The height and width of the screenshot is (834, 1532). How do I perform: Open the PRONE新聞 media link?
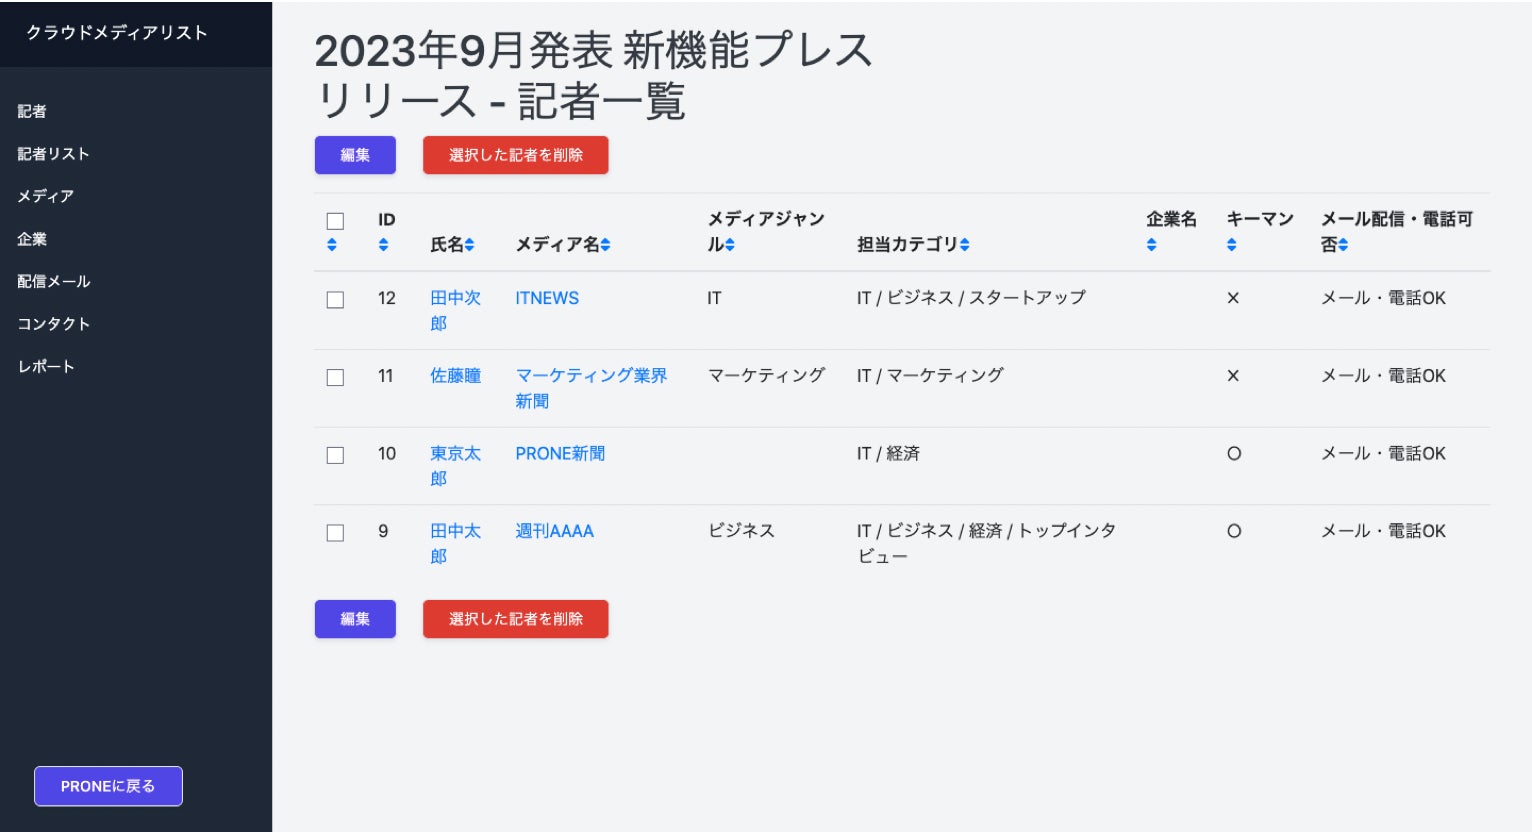coord(560,454)
